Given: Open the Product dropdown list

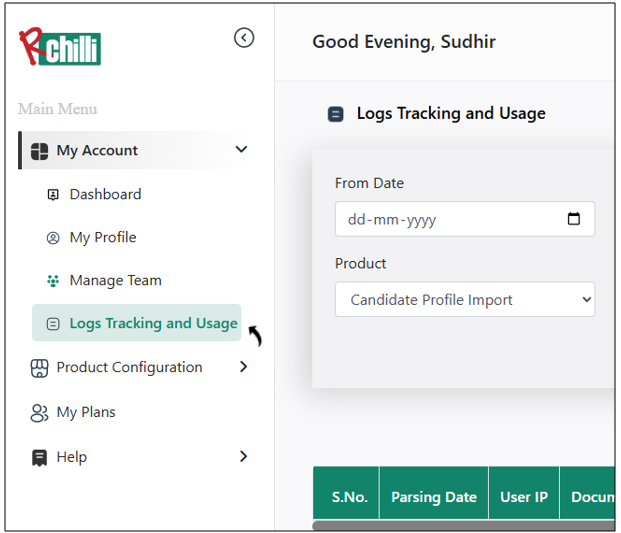Looking at the screenshot, I should (x=464, y=300).
